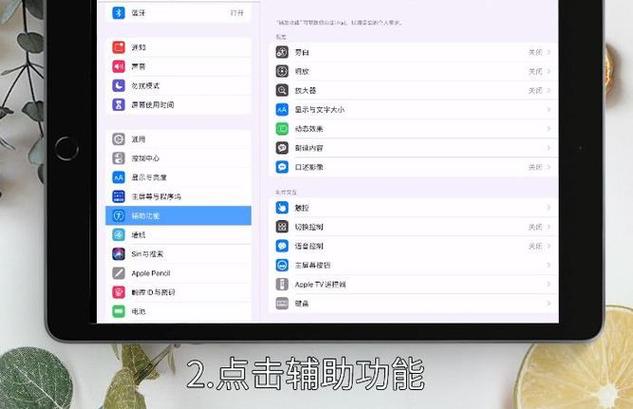633x409 pixels.
Task: Tap the 语音控制 voice control icon
Action: click(282, 246)
